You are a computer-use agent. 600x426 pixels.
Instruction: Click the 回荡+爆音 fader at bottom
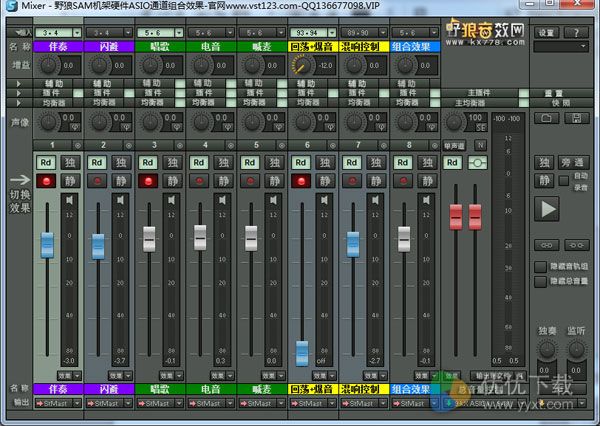302,353
